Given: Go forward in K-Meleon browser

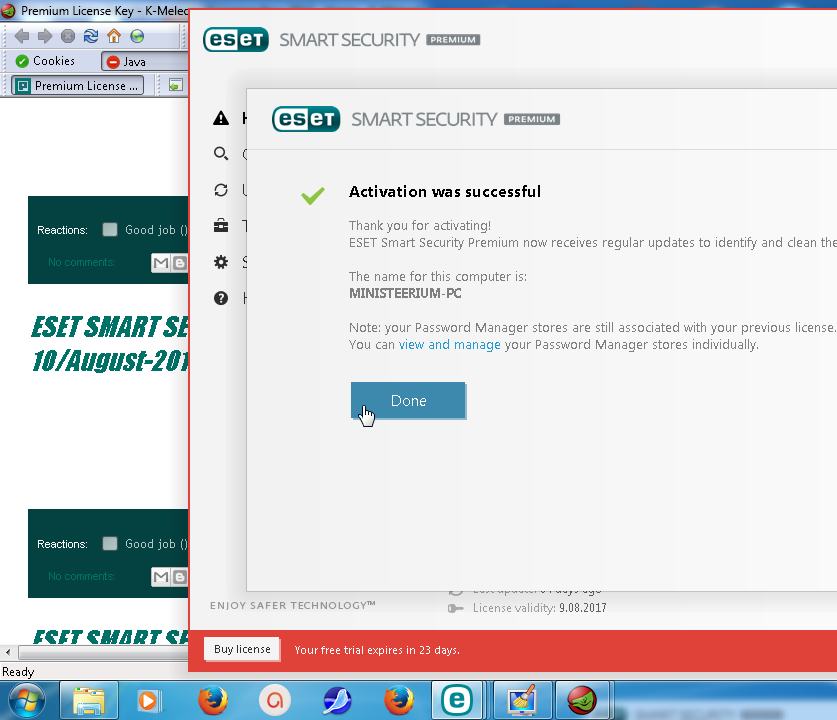Looking at the screenshot, I should coord(45,36).
